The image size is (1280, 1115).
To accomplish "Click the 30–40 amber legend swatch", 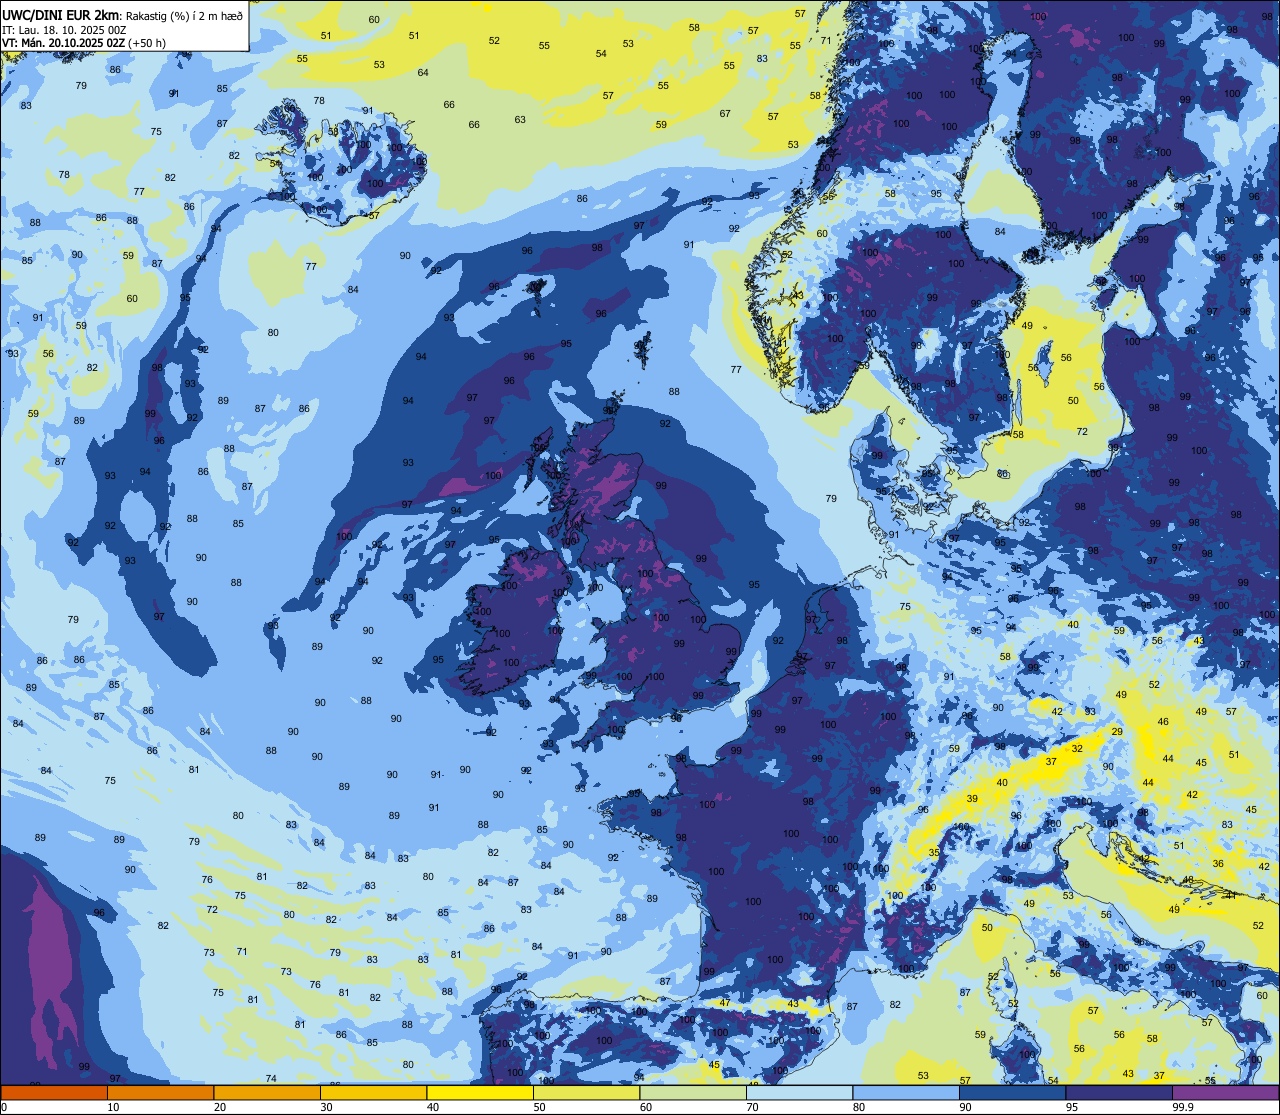I will (373, 1093).
